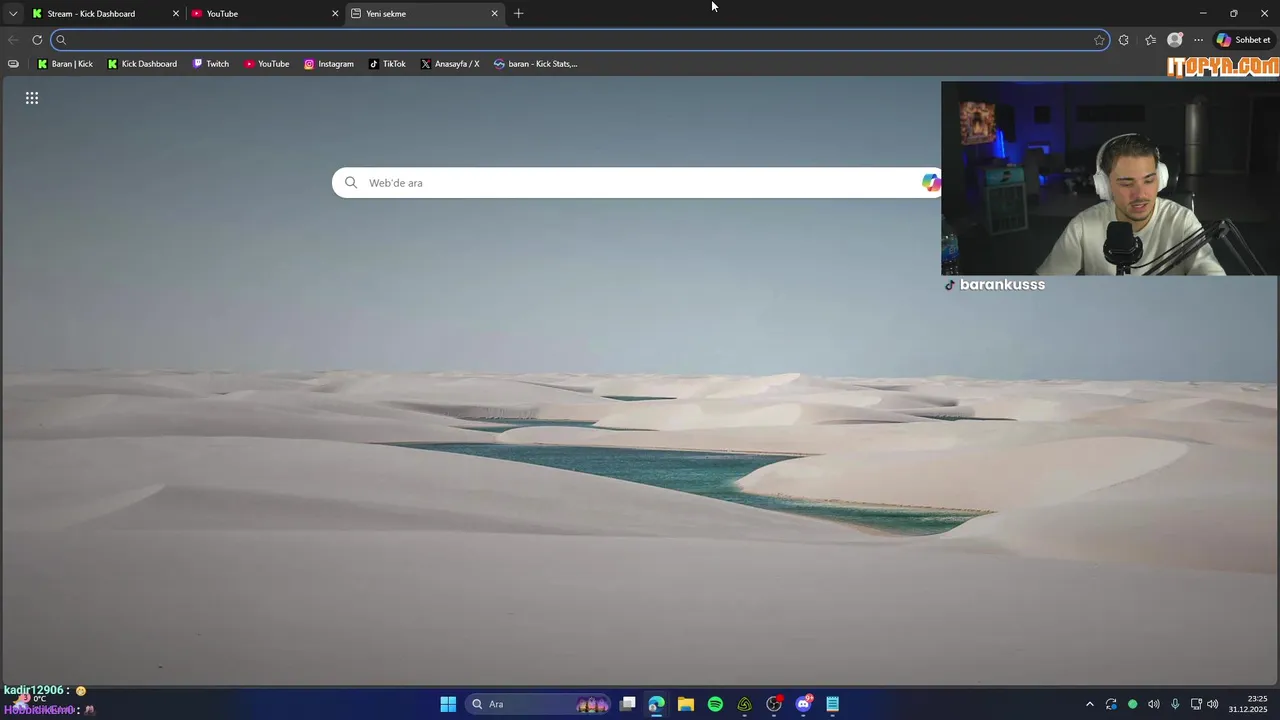Viewport: 1280px width, 720px height.
Task: Open the volume tray icon beside the clock
Action: pyautogui.click(x=1213, y=704)
